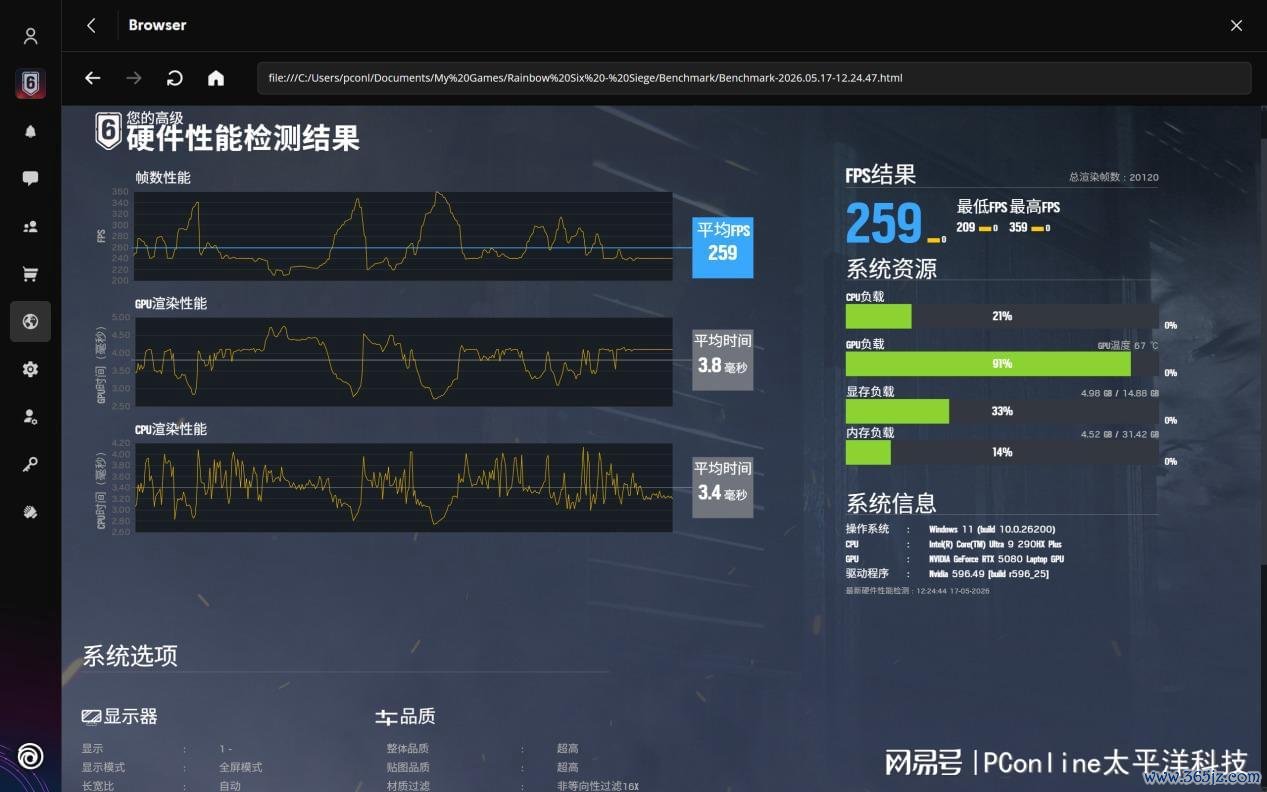1267x792 pixels.
Task: Click the 非等向性过滤16X value
Action: [597, 786]
